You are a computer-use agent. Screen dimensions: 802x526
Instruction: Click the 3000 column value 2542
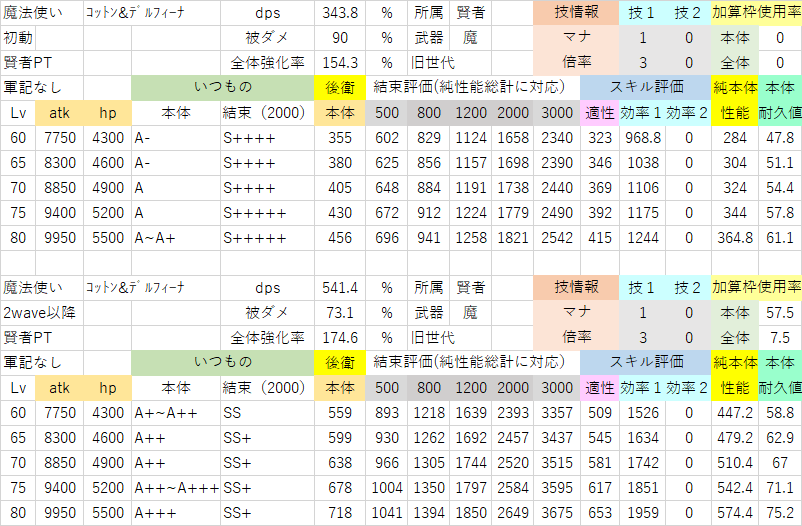tap(556, 238)
